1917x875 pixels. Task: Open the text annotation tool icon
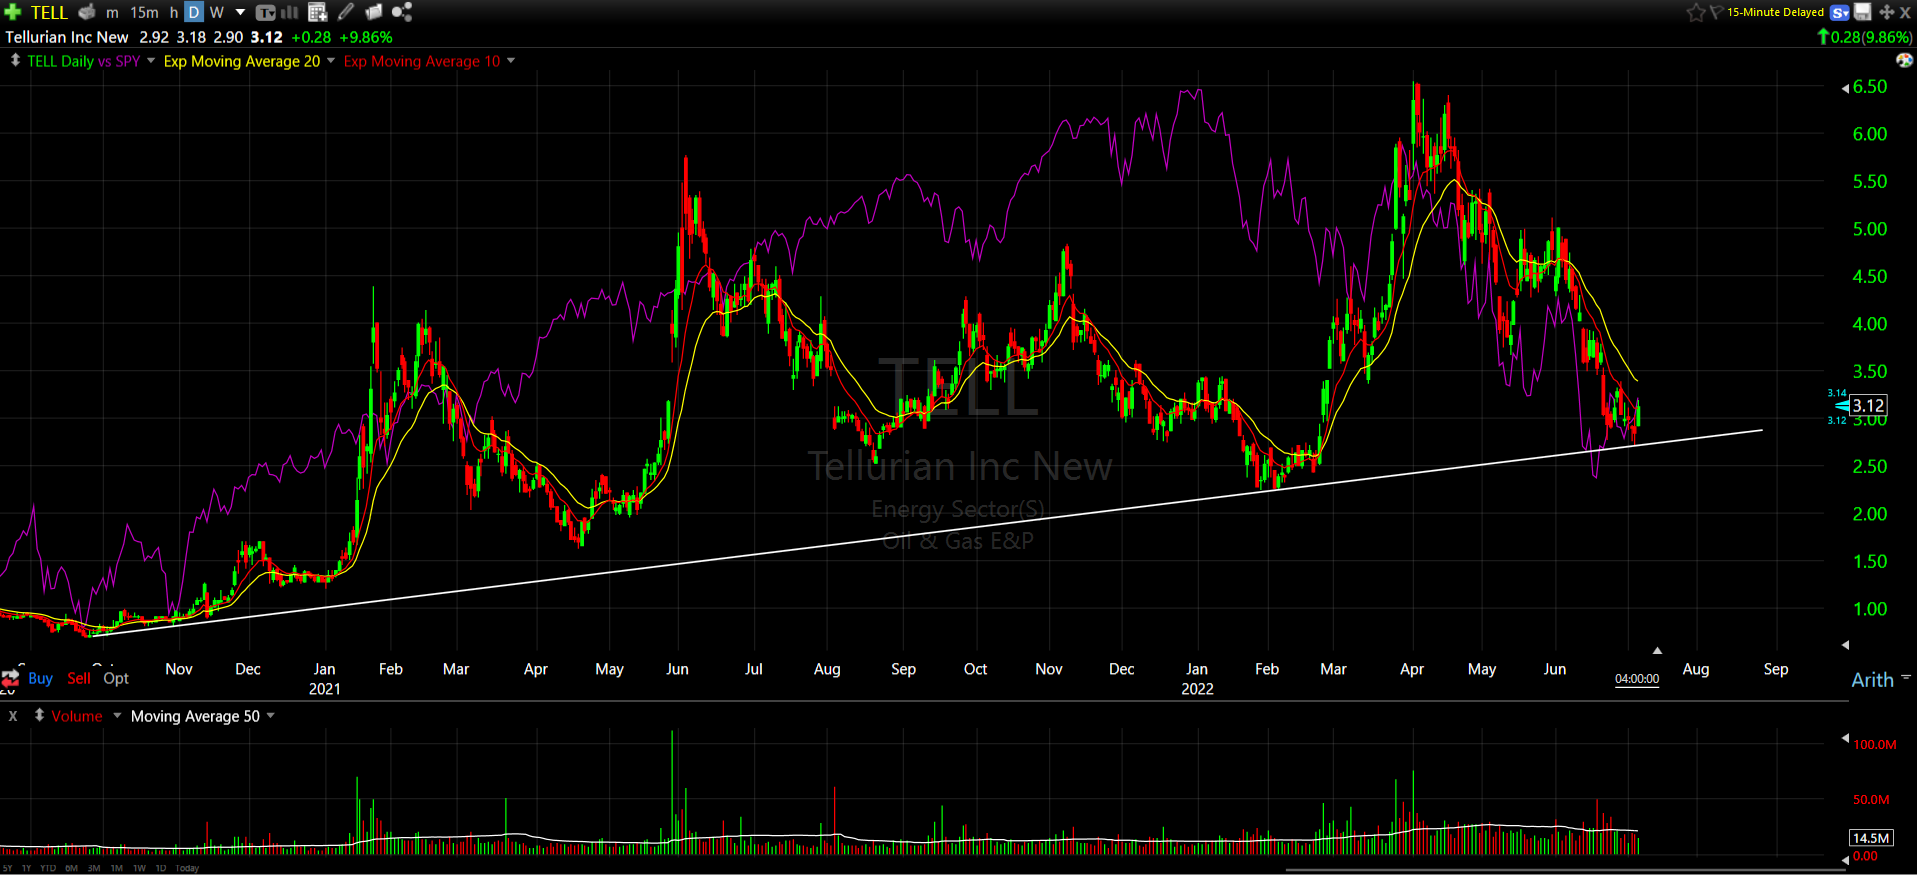(265, 13)
